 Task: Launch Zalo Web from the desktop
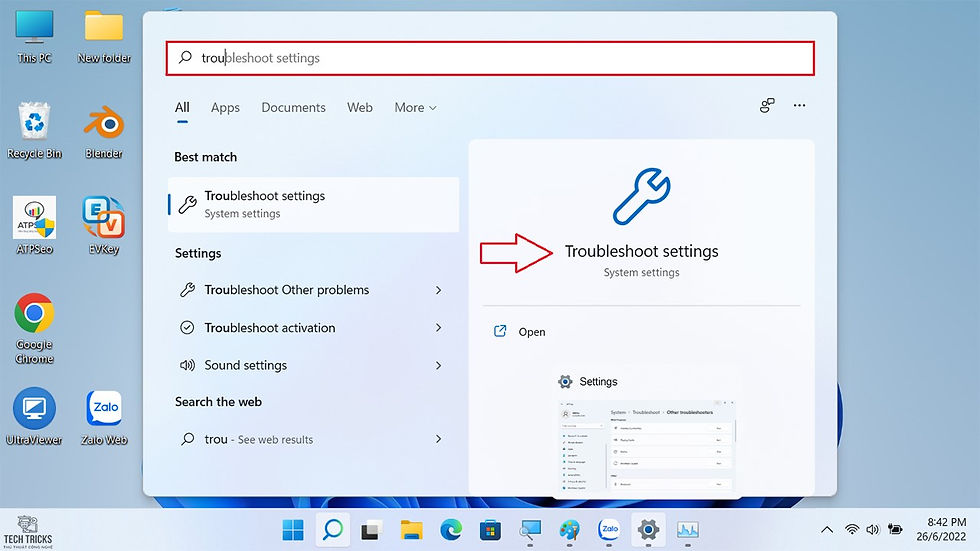[104, 417]
